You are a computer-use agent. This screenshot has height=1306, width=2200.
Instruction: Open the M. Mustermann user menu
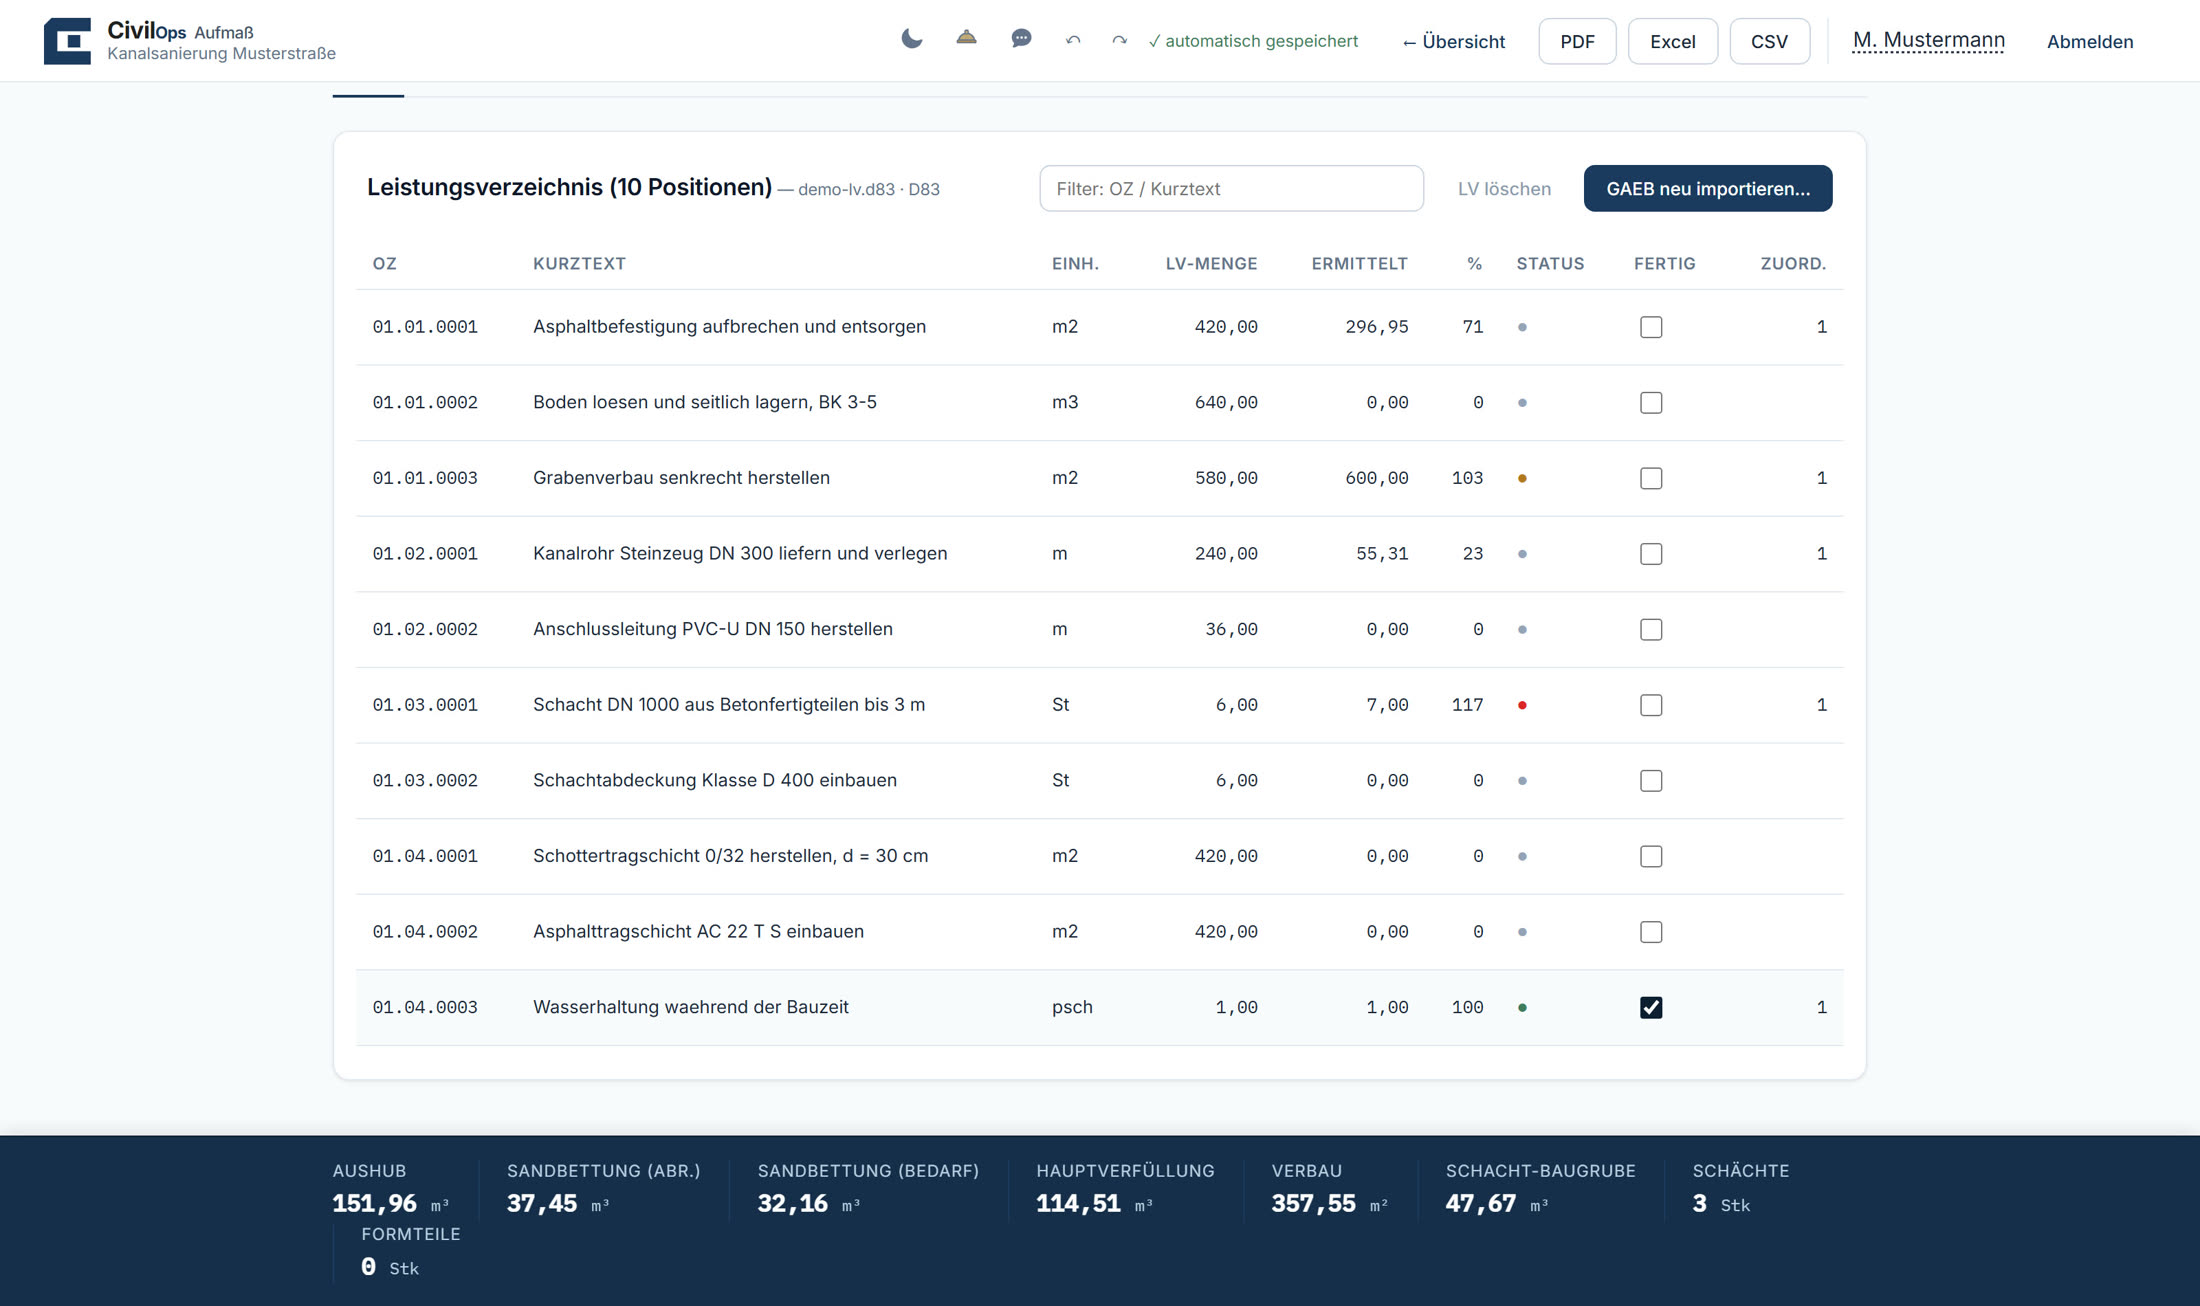coord(1928,40)
